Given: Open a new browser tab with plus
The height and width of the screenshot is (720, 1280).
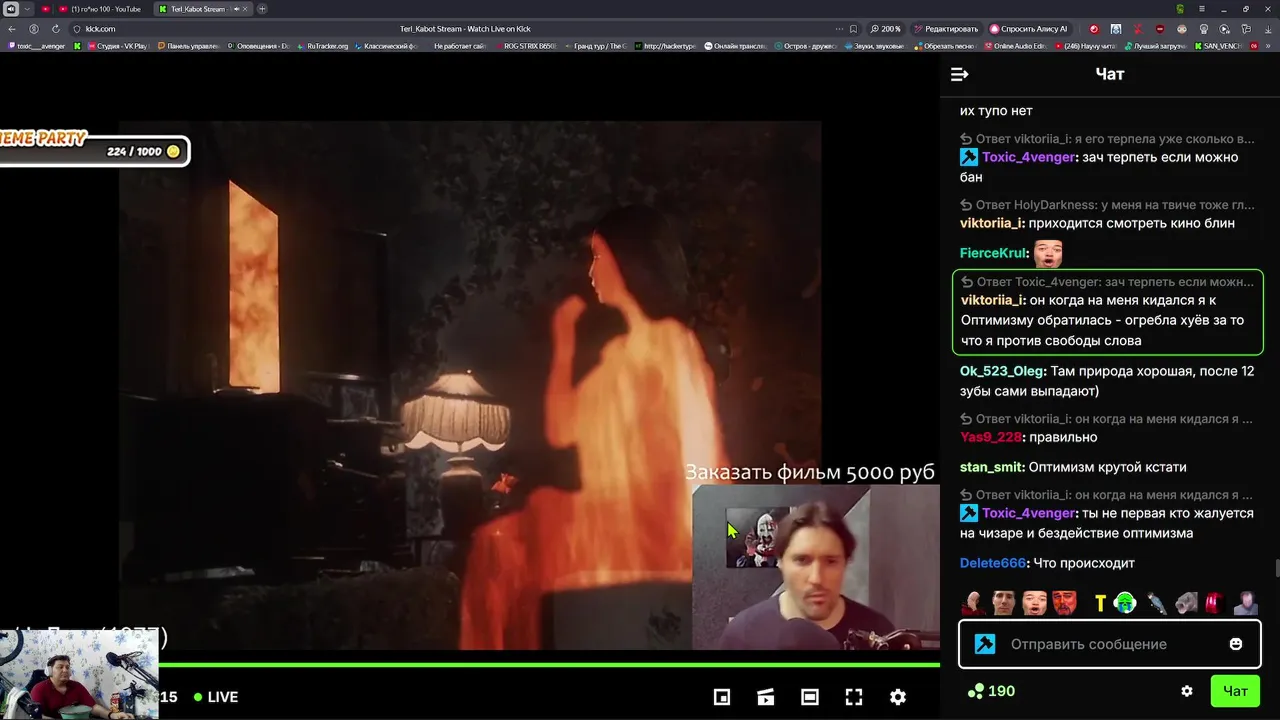Looking at the screenshot, I should 262,9.
